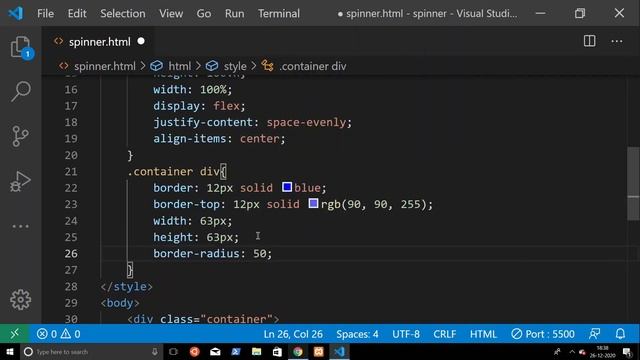
Task: Open remote window indicator in status bar
Action: 14,334
